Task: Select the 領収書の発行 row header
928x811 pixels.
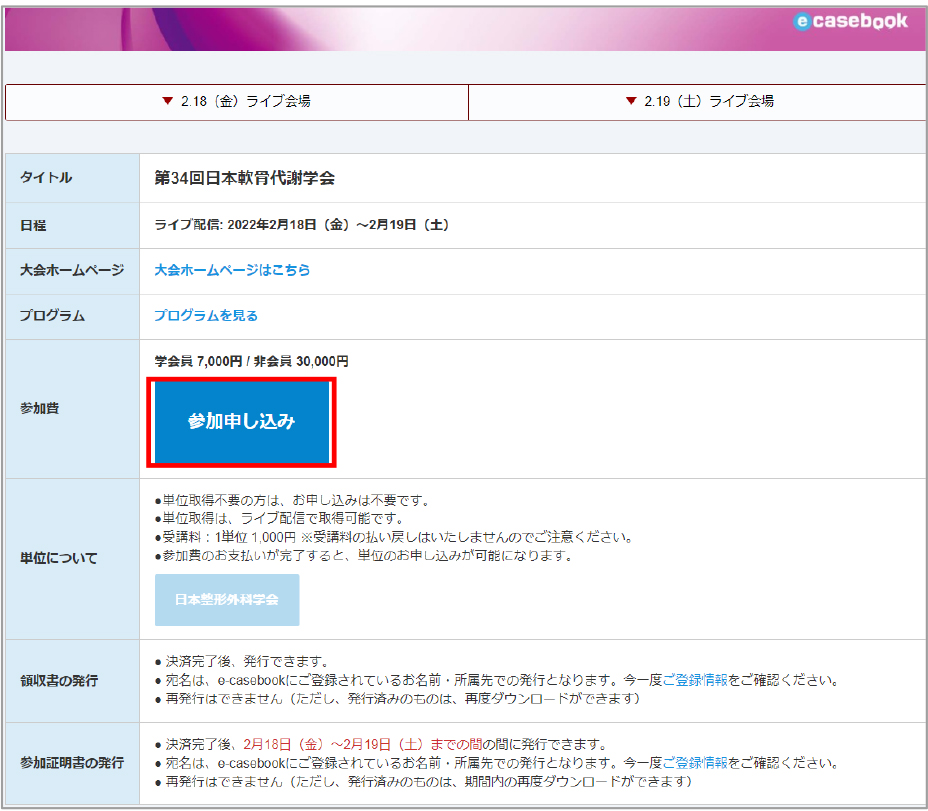Action: (x=72, y=681)
